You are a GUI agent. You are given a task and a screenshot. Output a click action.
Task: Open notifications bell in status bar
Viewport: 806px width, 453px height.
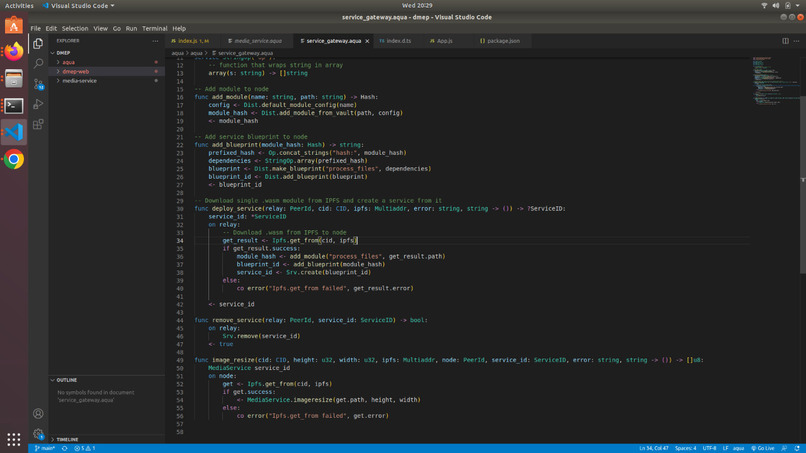tap(797, 448)
